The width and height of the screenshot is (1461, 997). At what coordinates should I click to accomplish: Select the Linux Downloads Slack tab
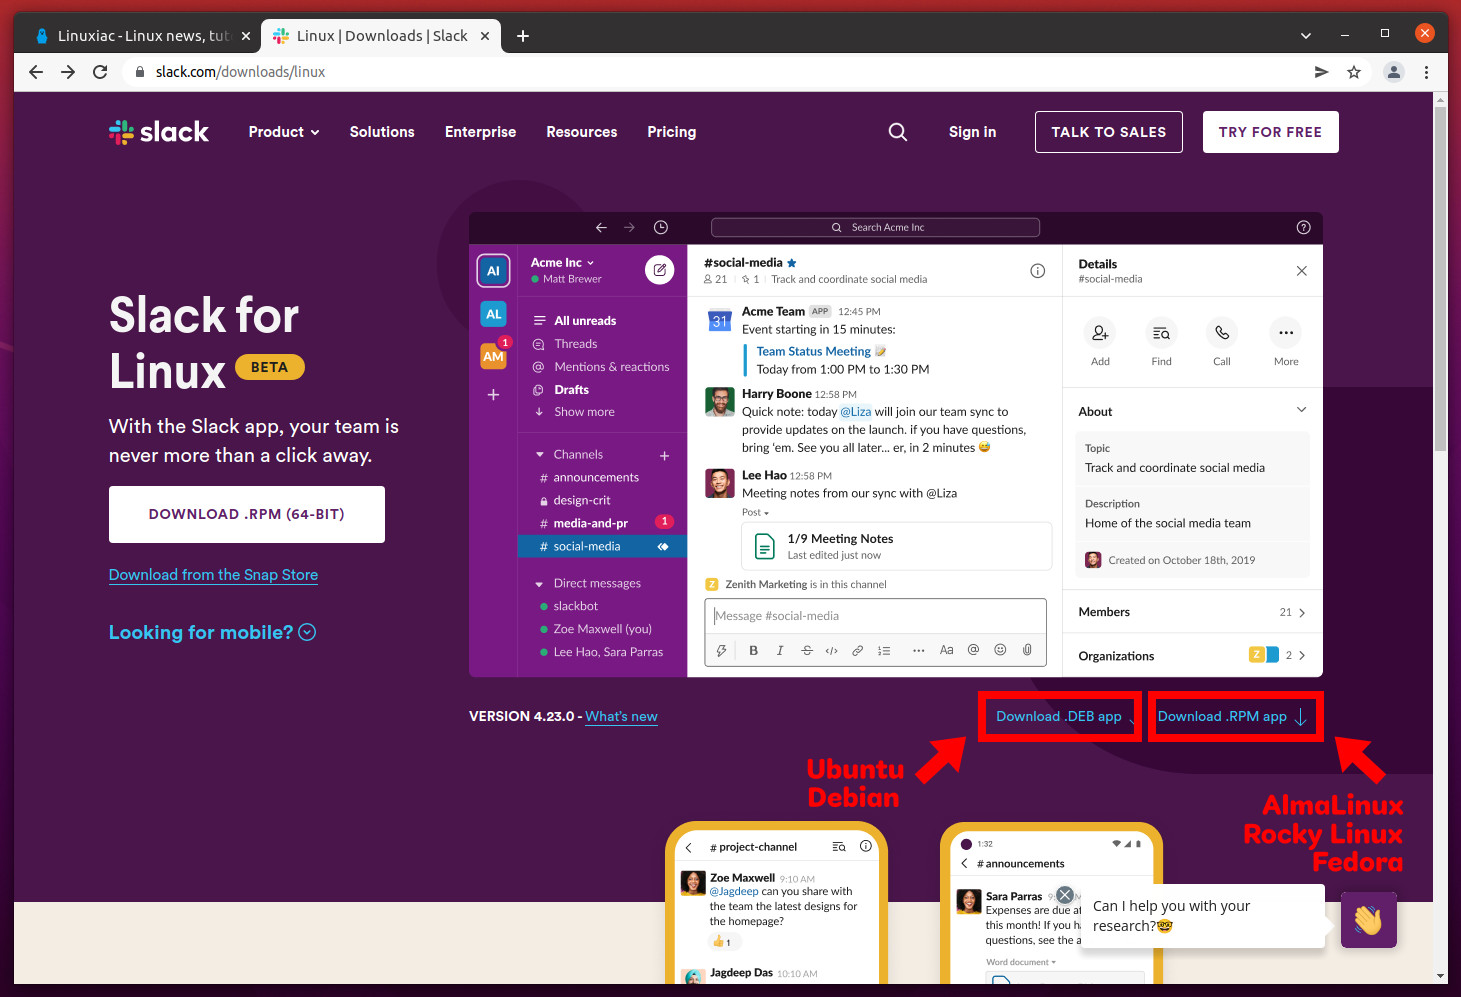tap(380, 36)
